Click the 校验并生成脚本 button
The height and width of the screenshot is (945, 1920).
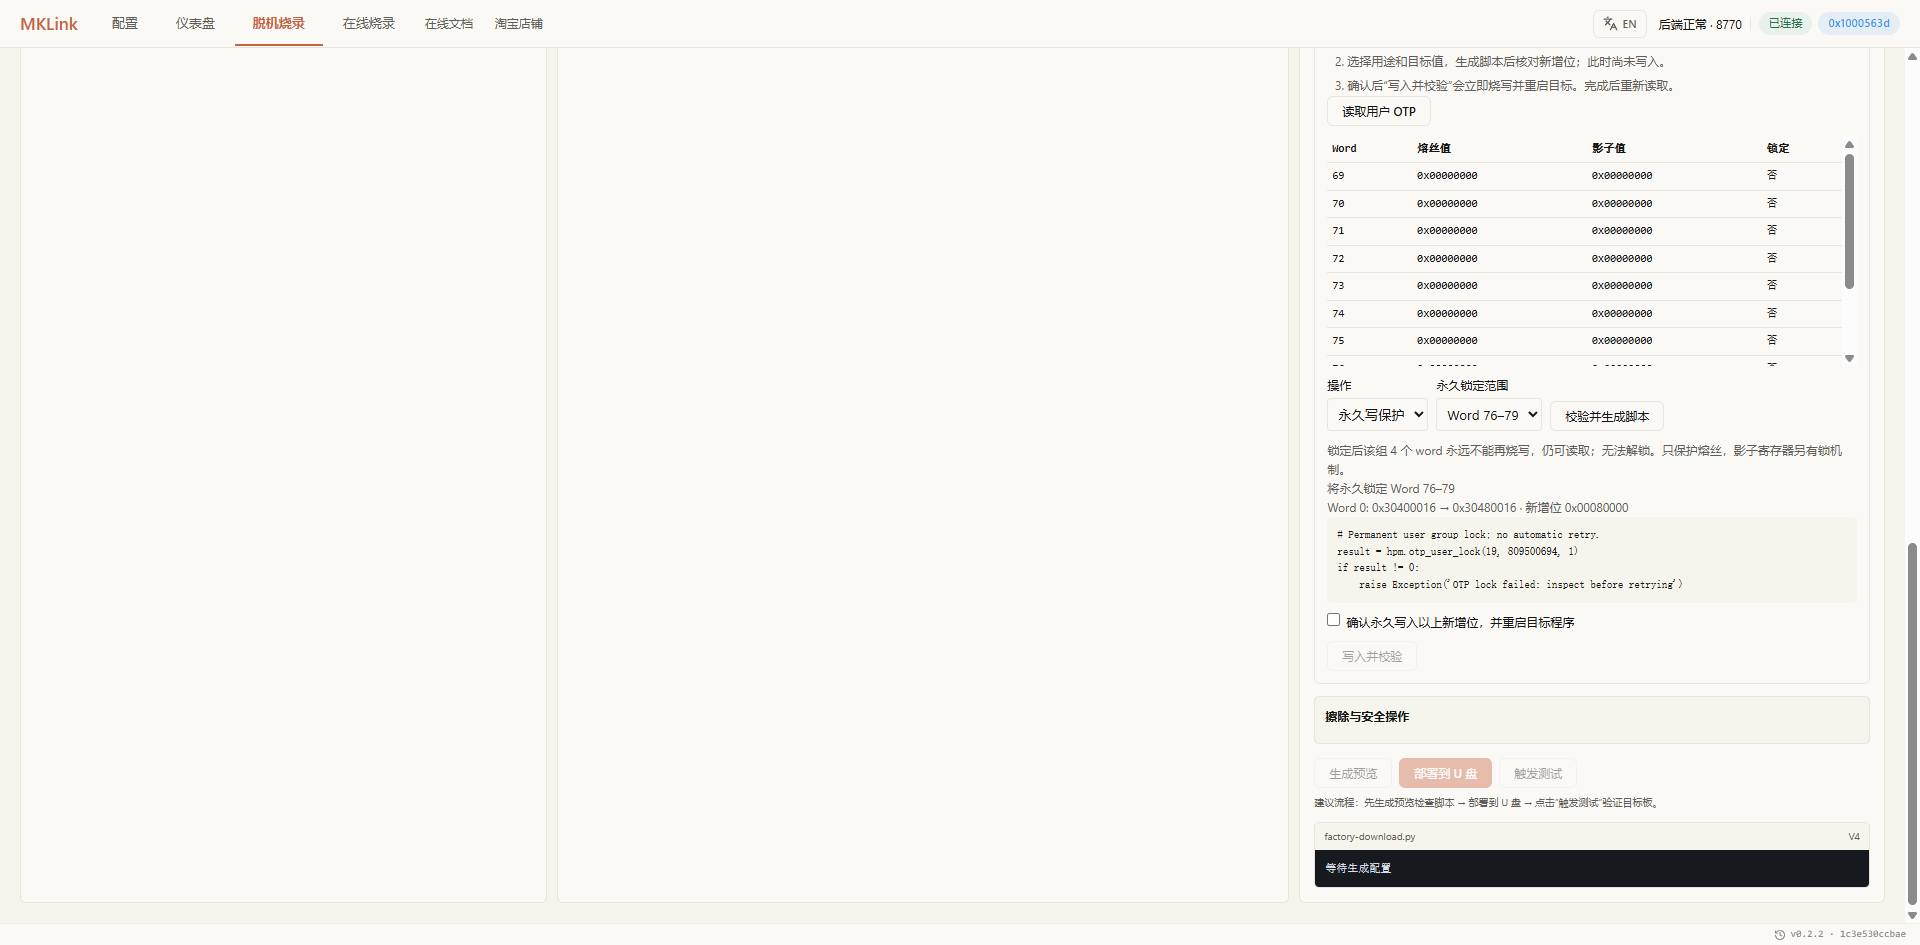(1607, 416)
